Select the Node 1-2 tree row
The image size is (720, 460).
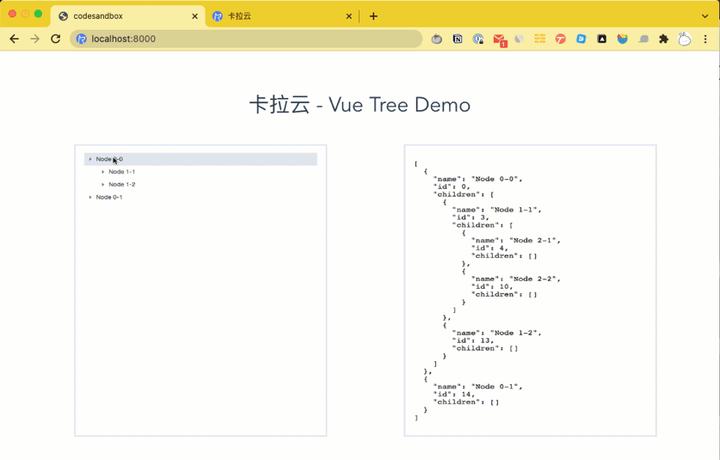207,185
